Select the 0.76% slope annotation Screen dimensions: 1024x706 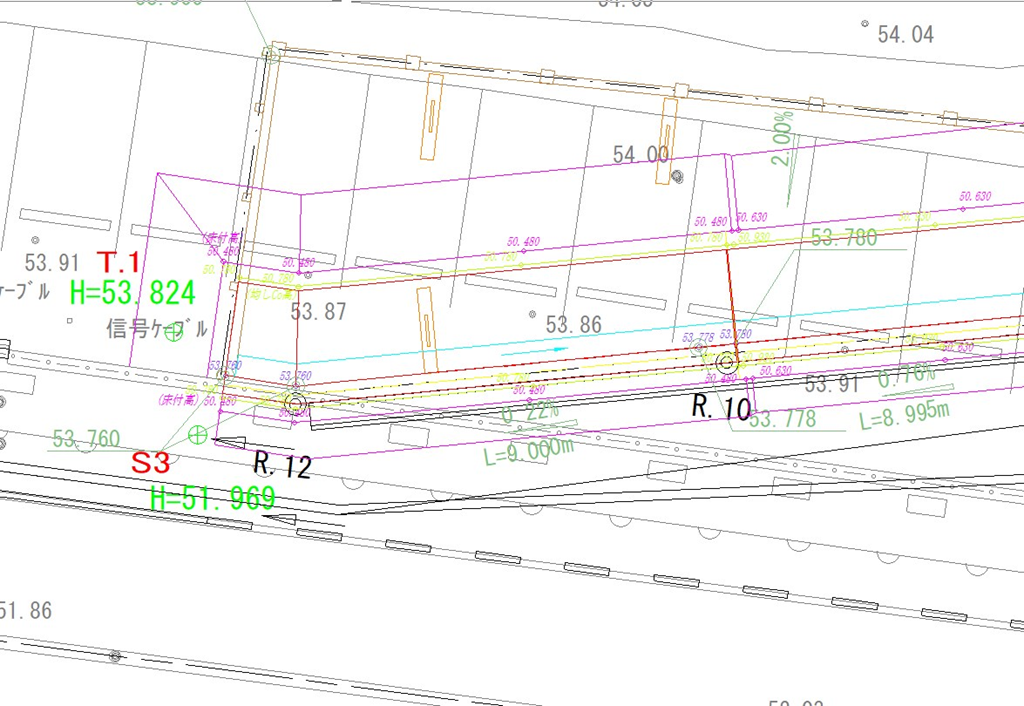tap(906, 376)
